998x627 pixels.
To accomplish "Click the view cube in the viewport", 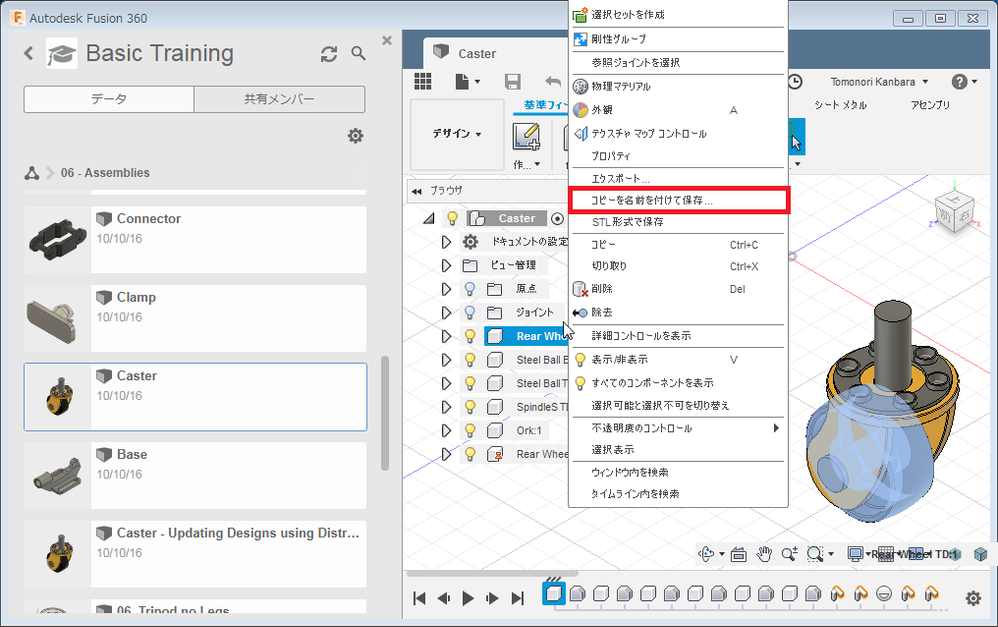I will click(955, 212).
